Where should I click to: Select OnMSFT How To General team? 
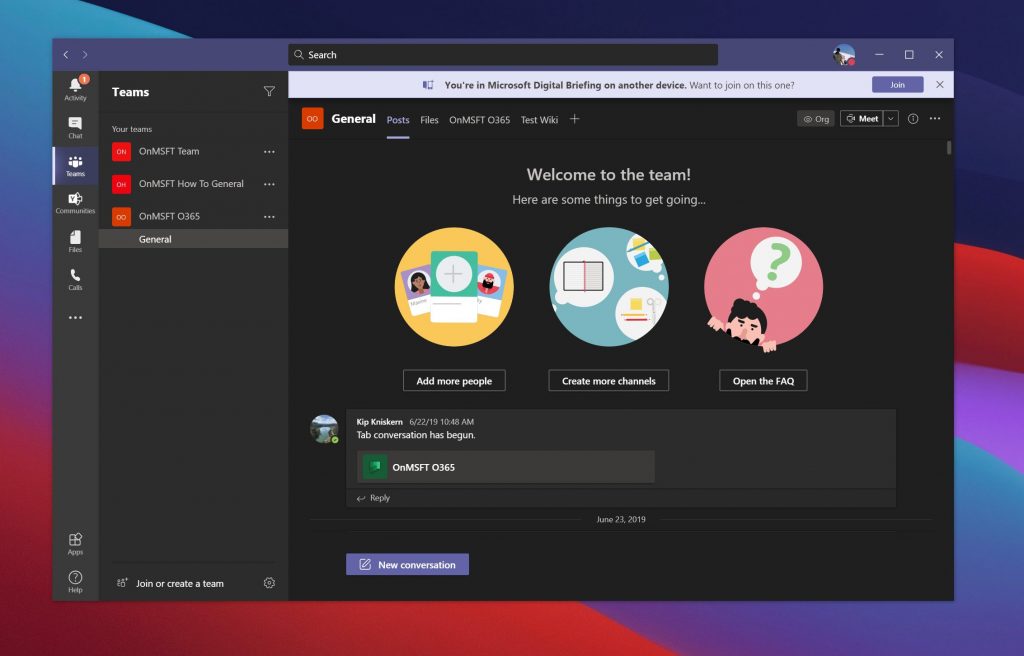click(x=193, y=184)
